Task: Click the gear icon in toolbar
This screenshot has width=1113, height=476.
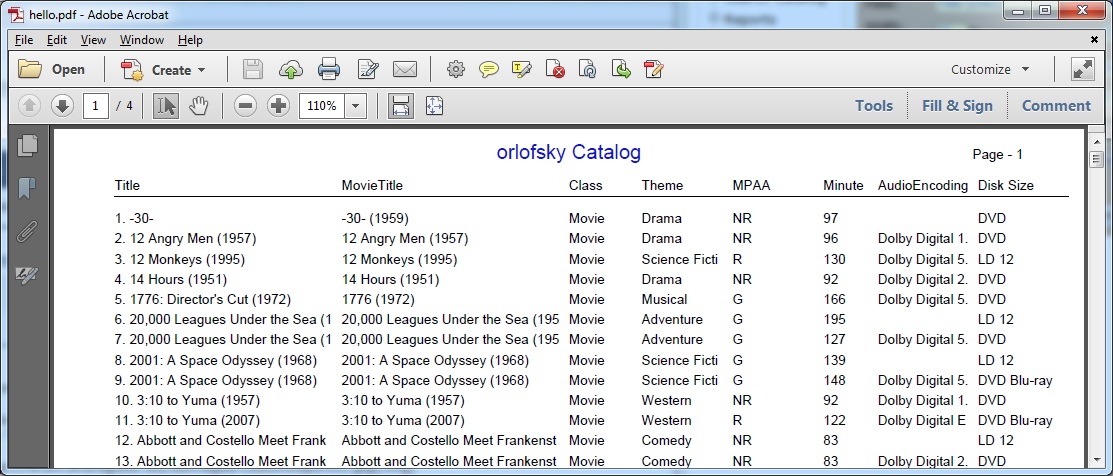Action: pyautogui.click(x=456, y=70)
